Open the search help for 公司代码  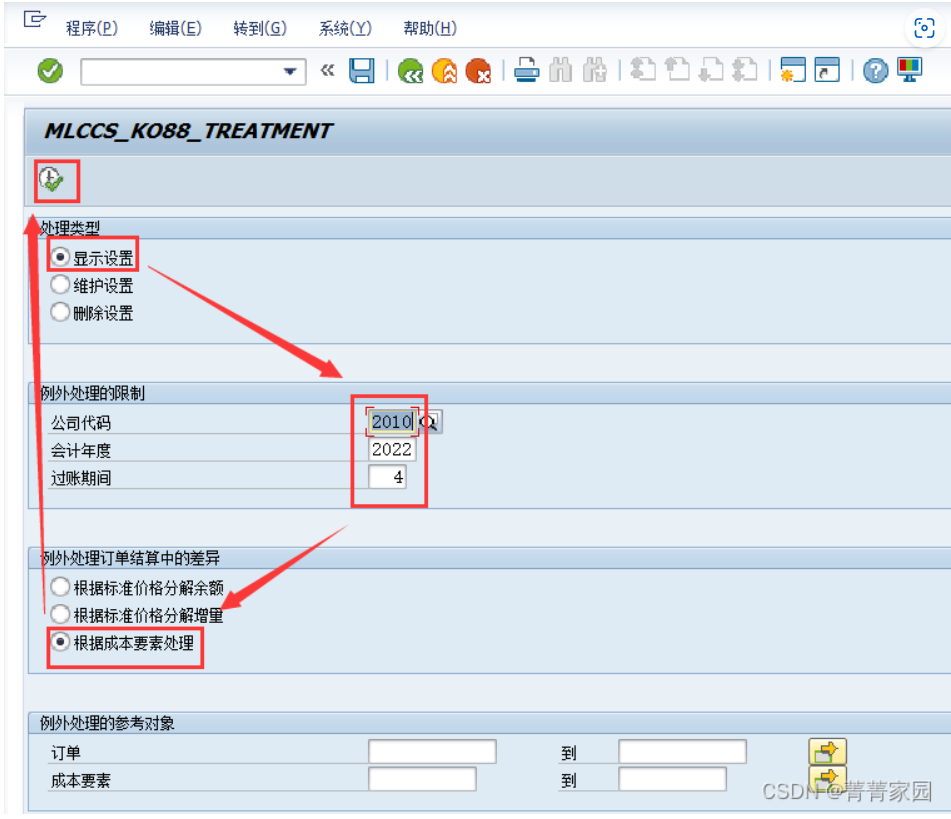point(430,422)
